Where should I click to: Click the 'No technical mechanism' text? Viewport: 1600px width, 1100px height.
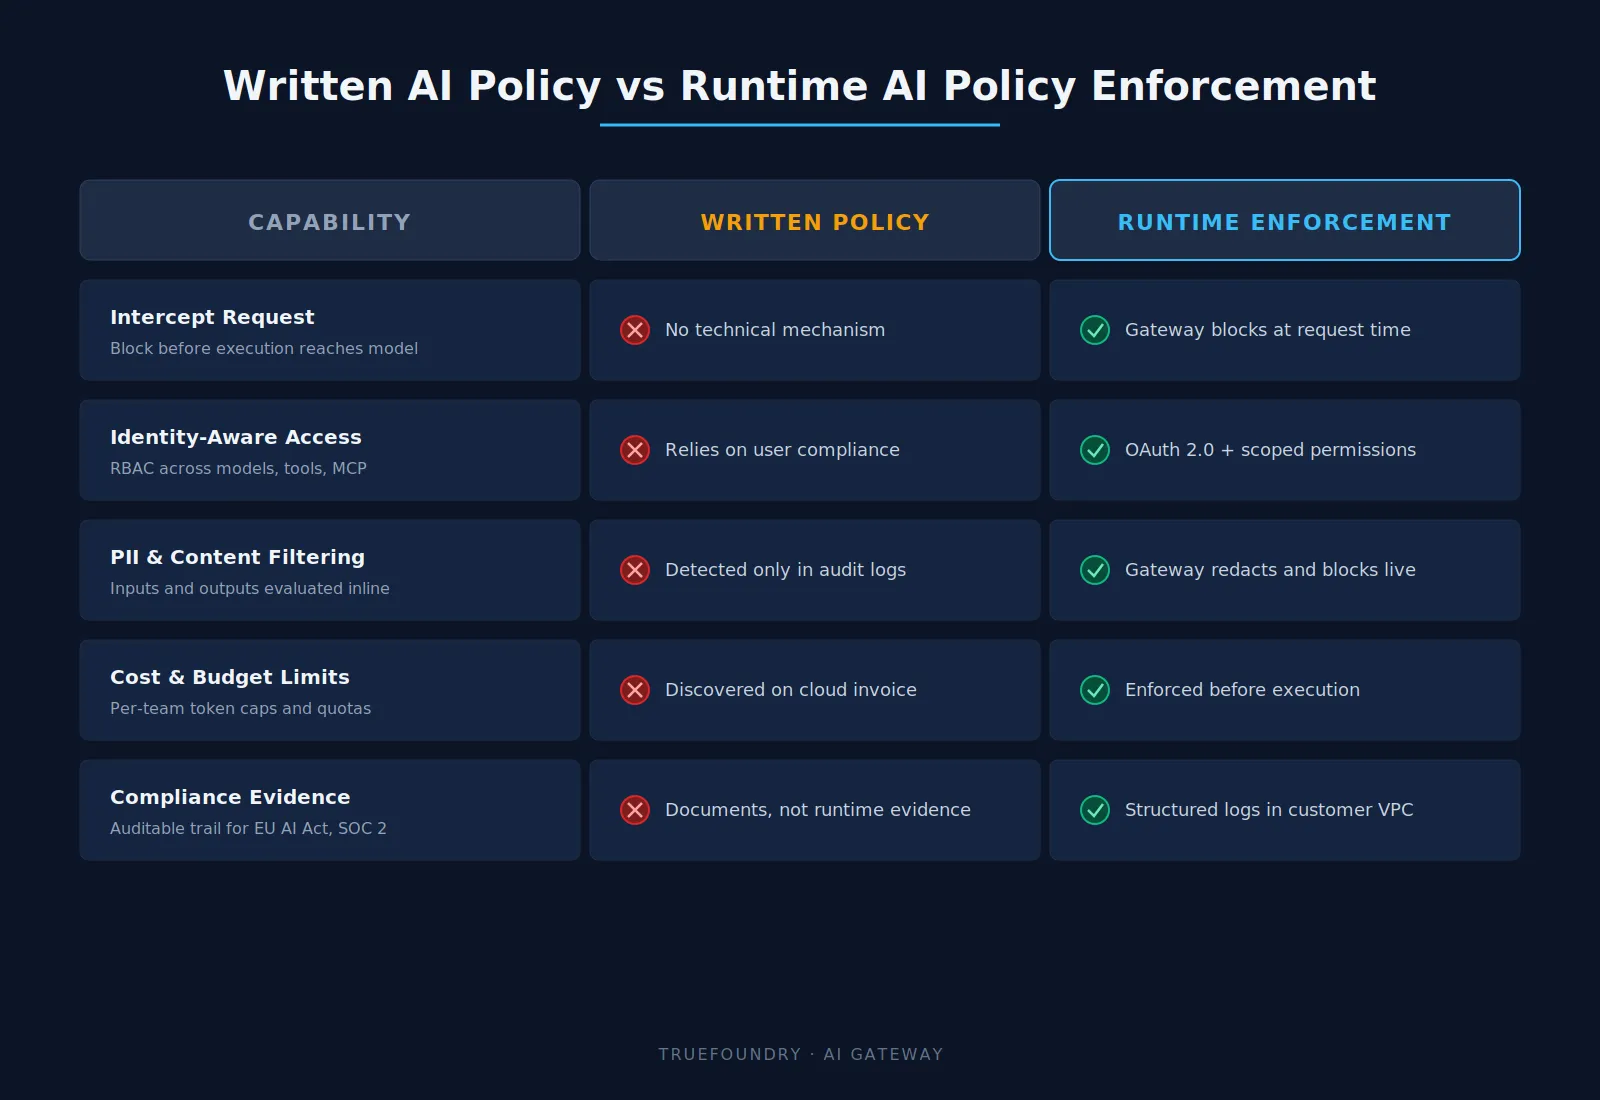coord(775,330)
